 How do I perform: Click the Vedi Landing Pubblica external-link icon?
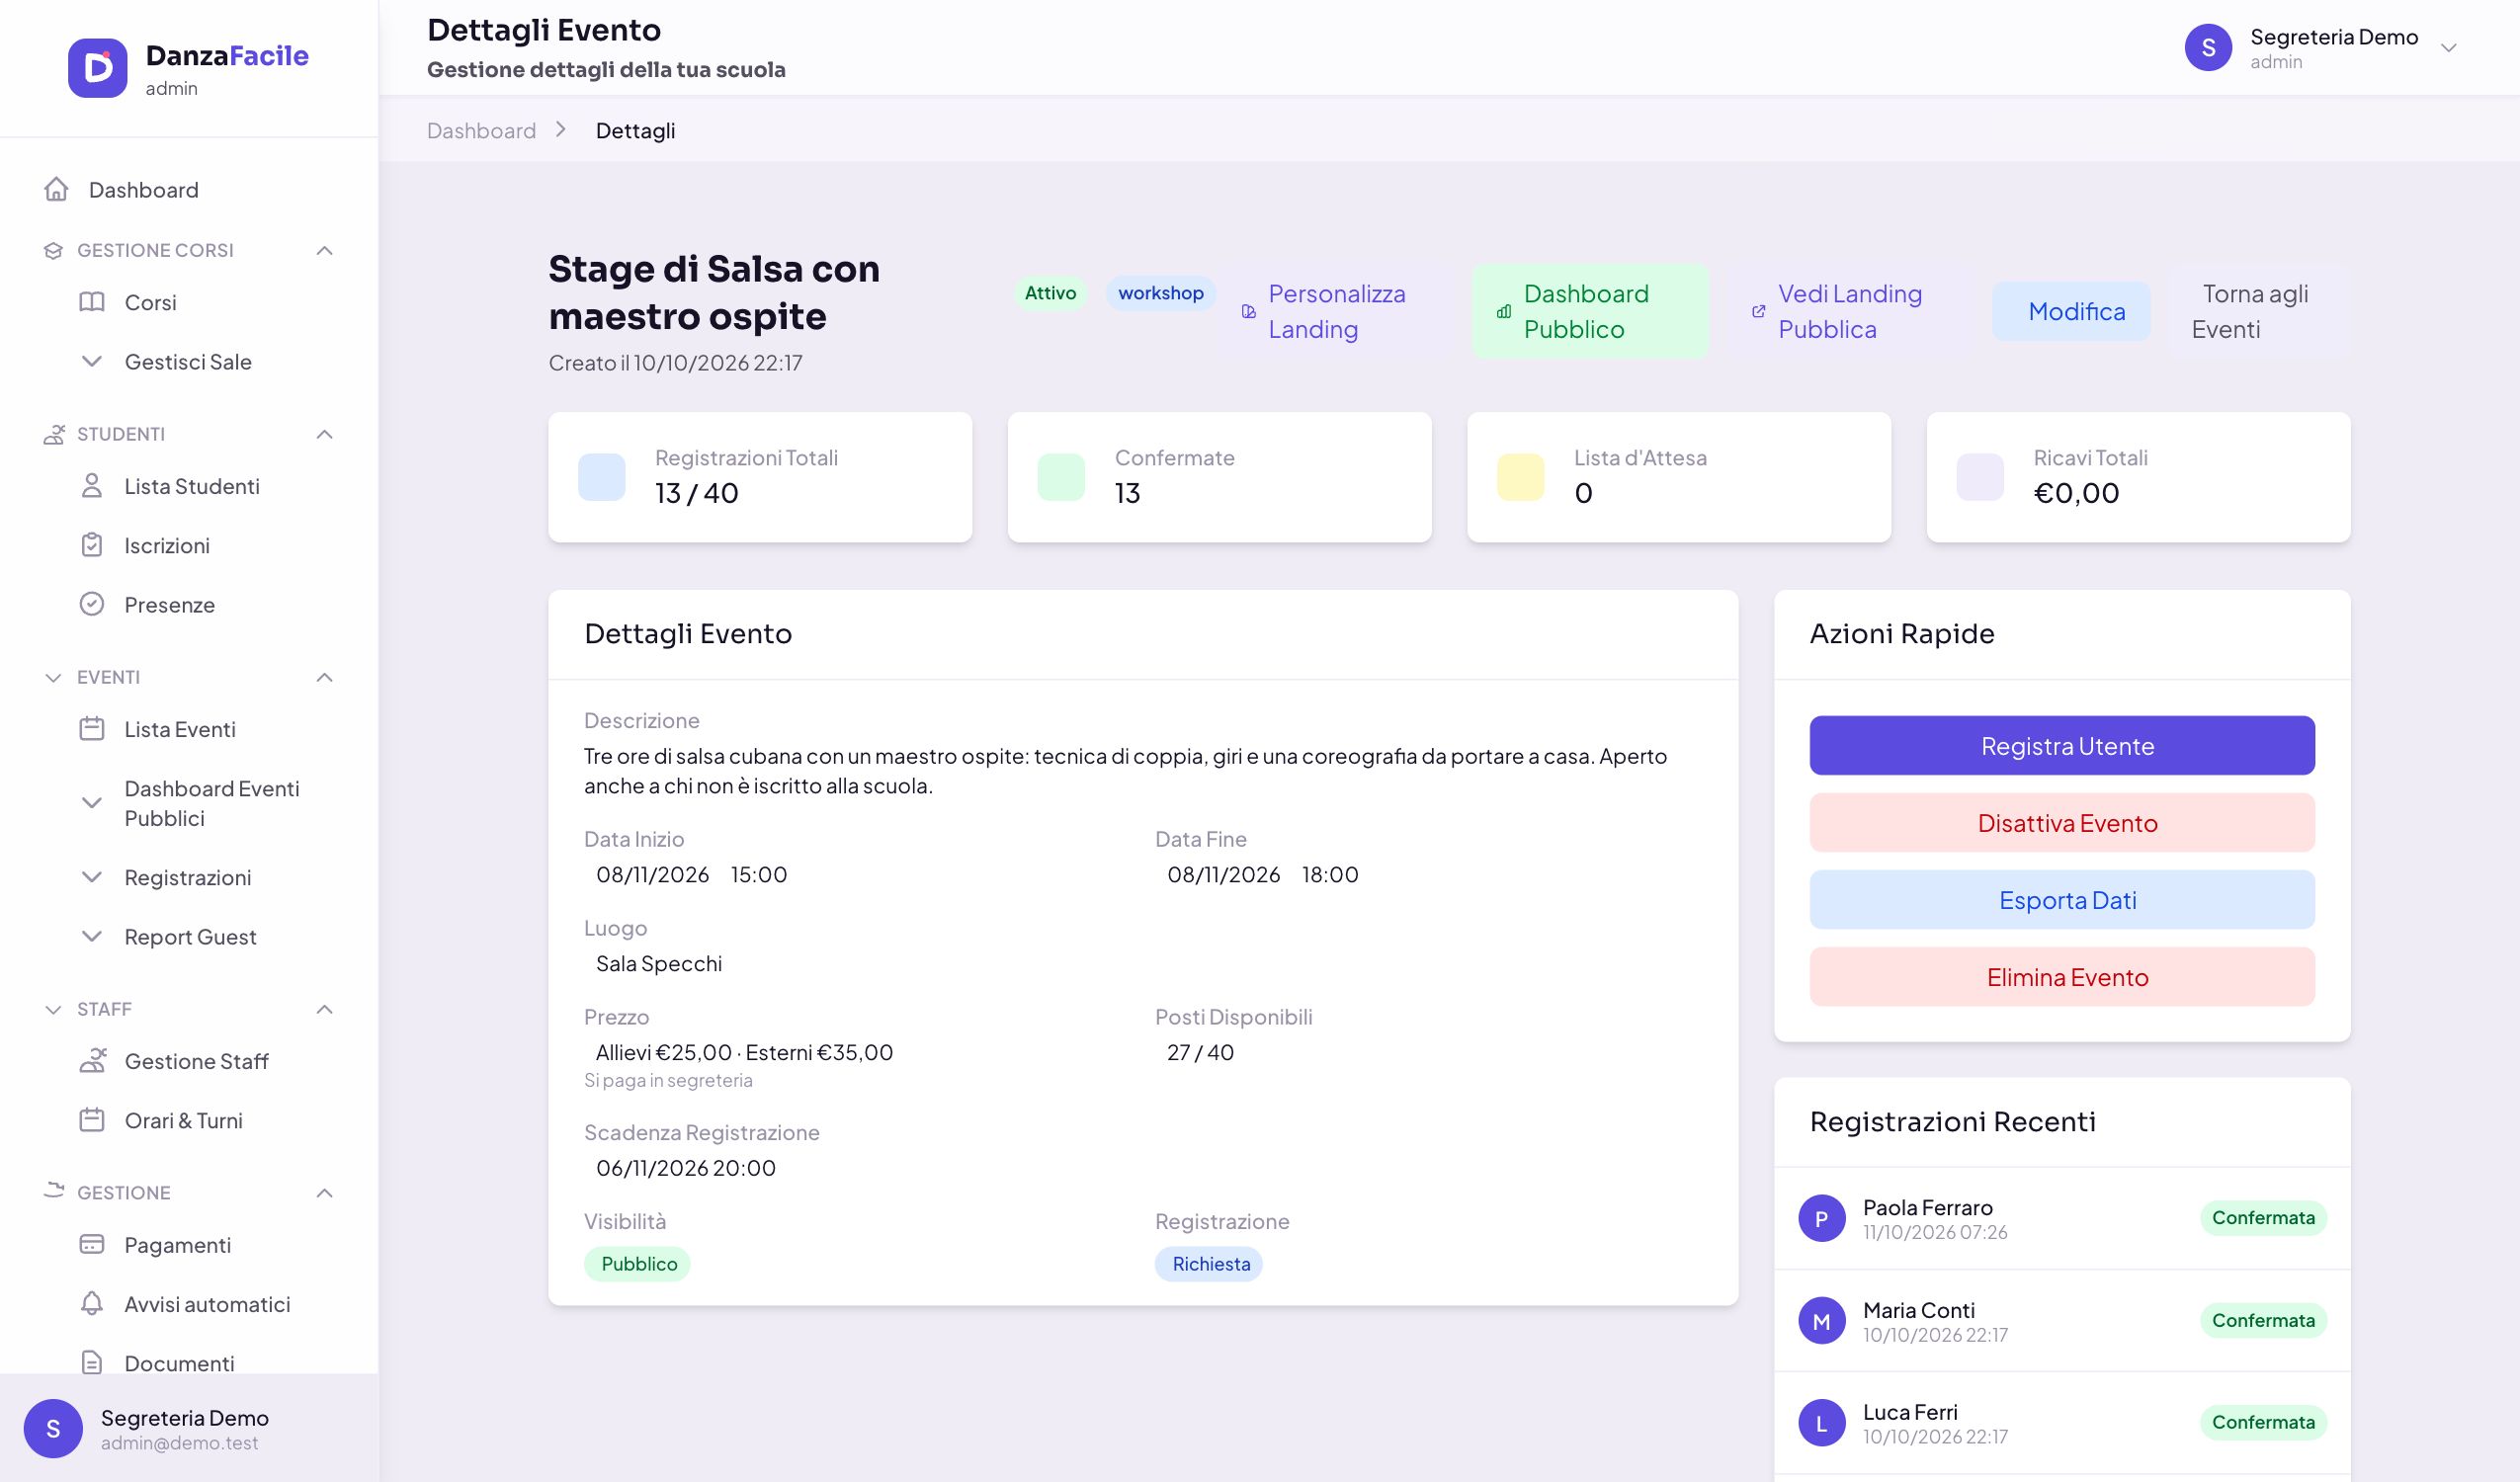pos(1759,312)
